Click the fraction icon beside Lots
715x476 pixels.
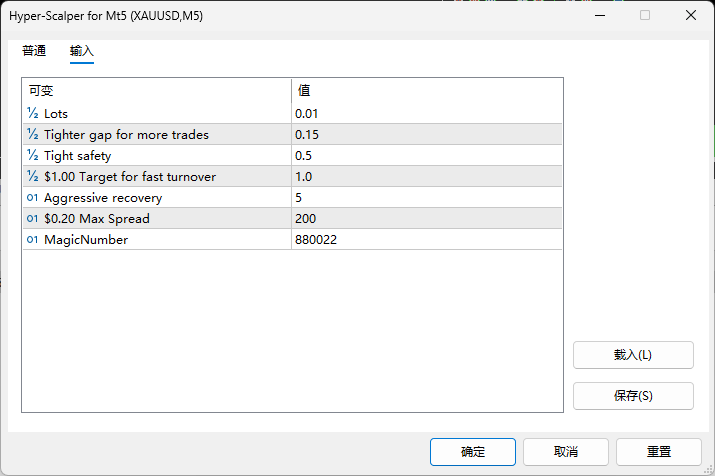33,113
